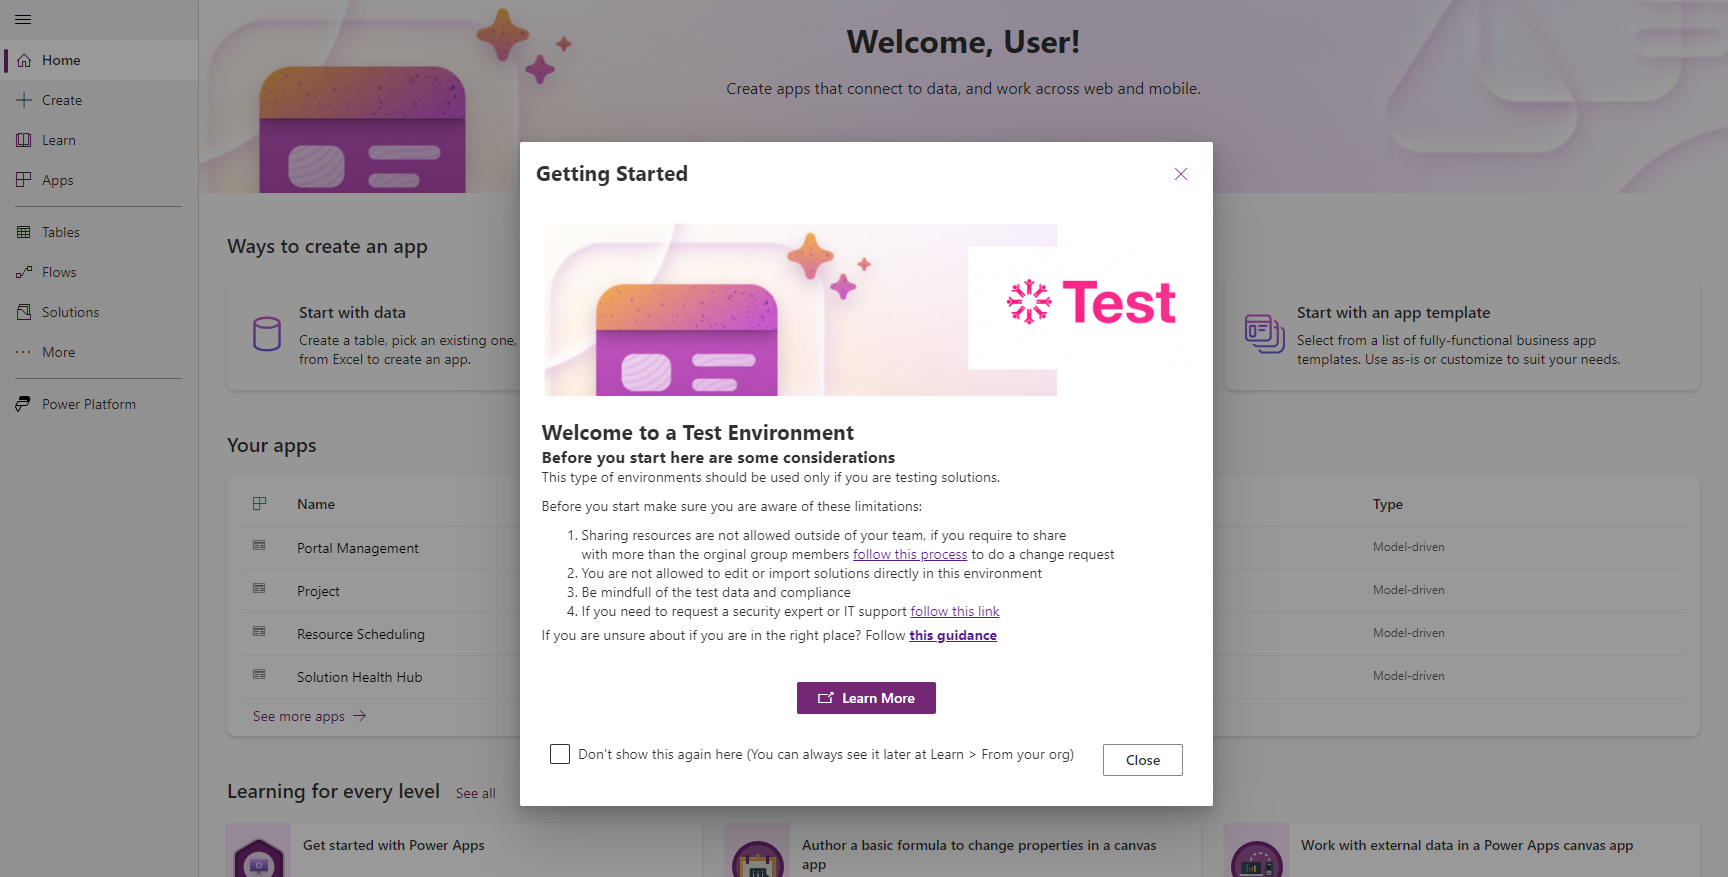Click Model-driven type in Portal Management row
This screenshot has height=877, width=1728.
tap(1409, 547)
